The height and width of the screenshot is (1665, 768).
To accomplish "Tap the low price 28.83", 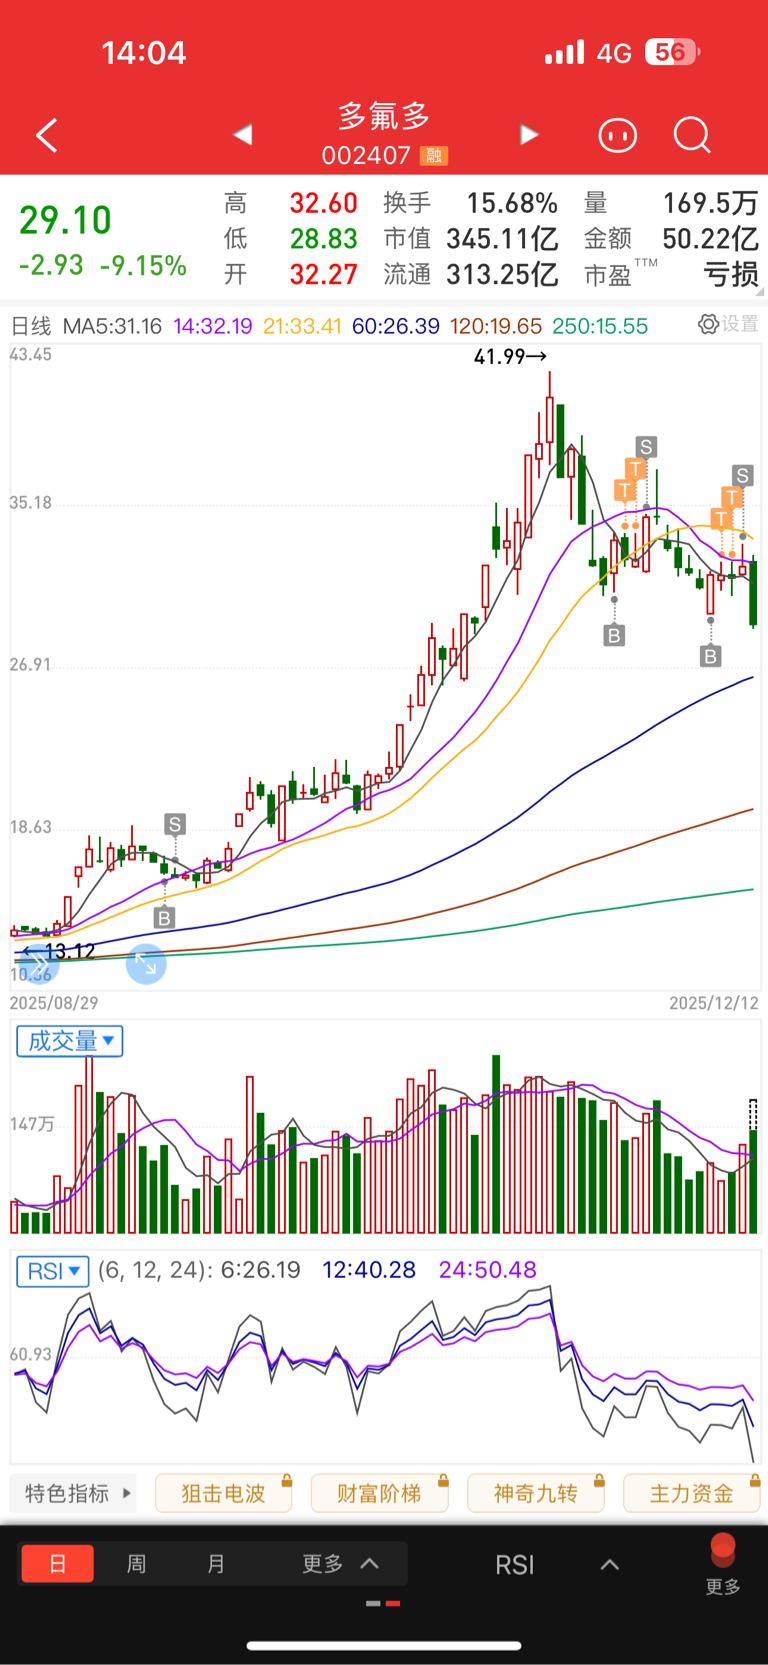I will pyautogui.click(x=323, y=238).
